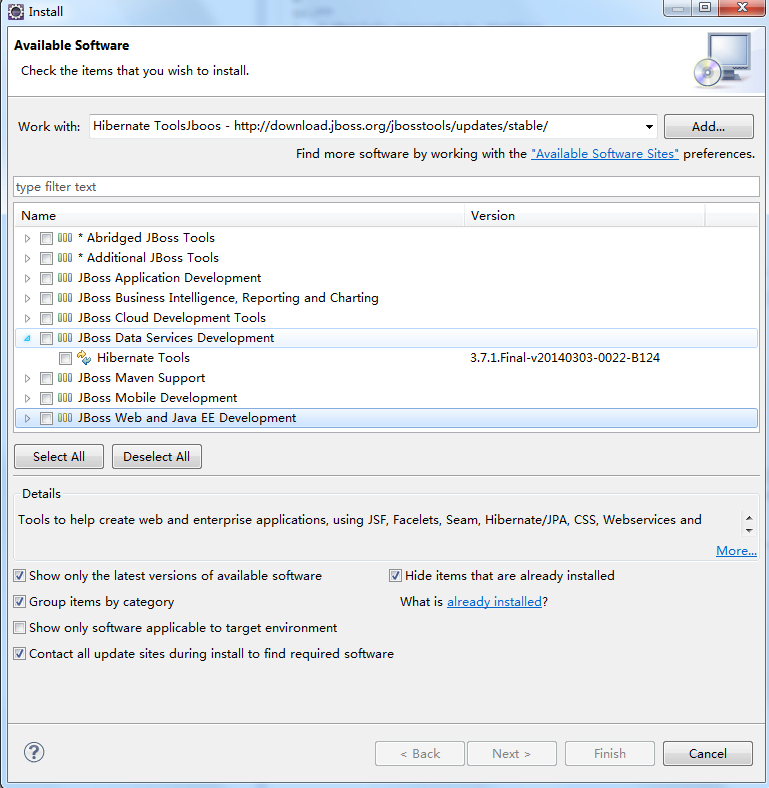
Task: Check the Hibernate Tools checkbox
Action: click(x=65, y=358)
